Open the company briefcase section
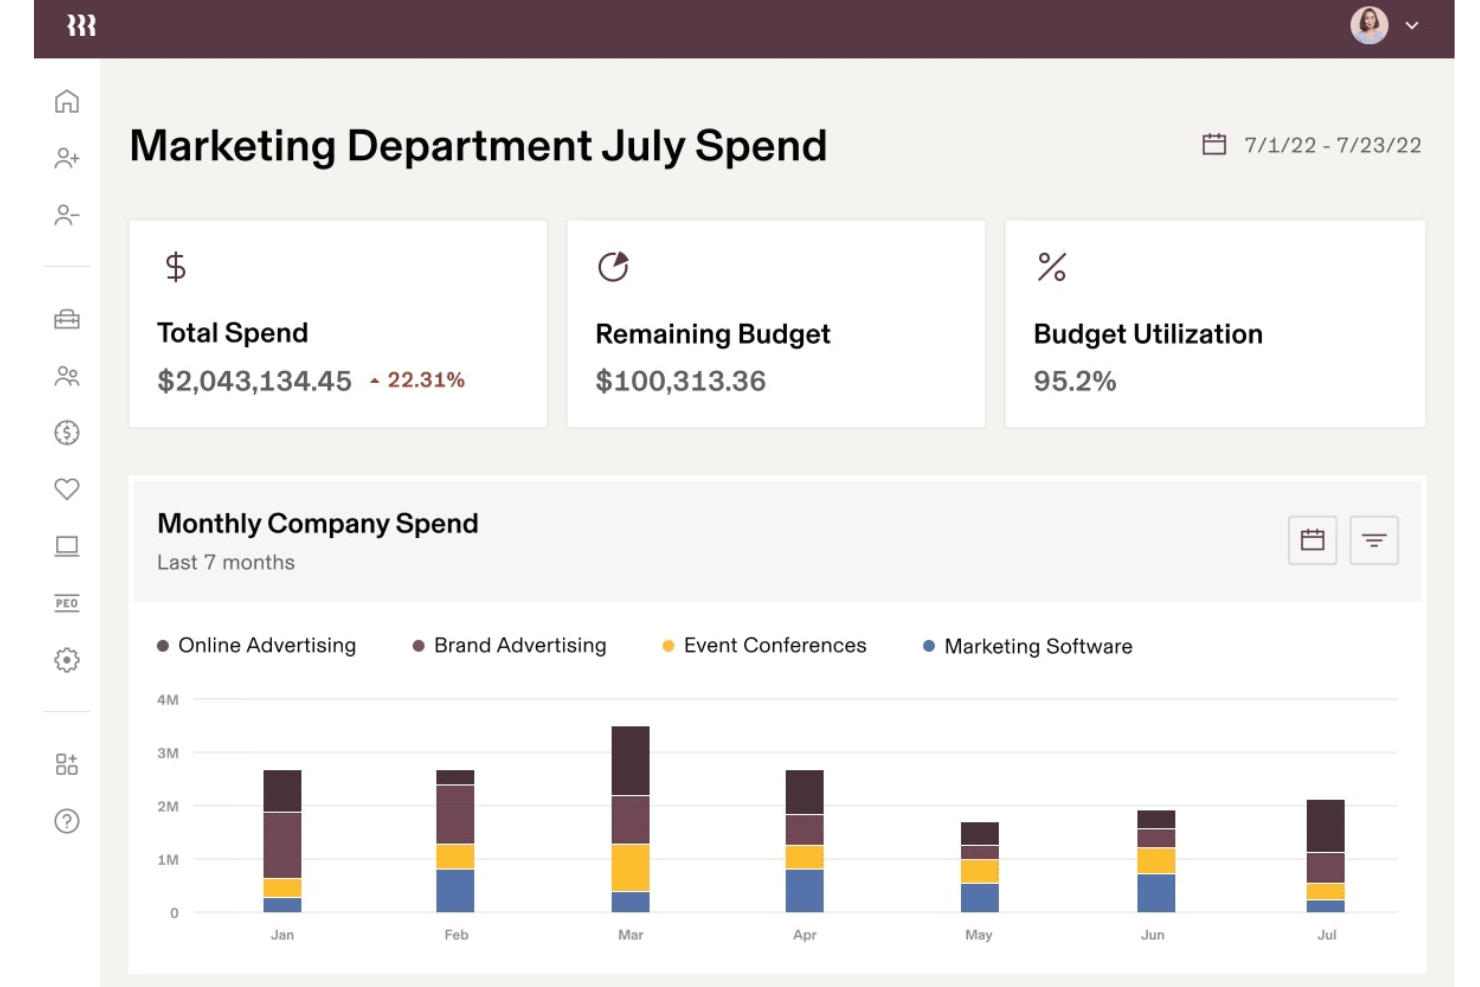The image size is (1480, 987). point(66,318)
